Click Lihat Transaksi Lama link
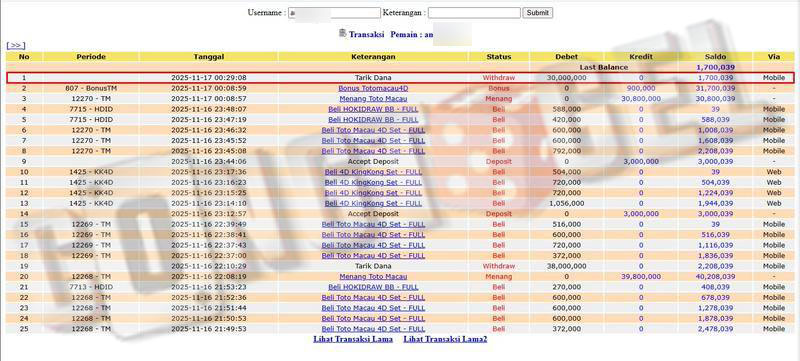 (x=353, y=339)
